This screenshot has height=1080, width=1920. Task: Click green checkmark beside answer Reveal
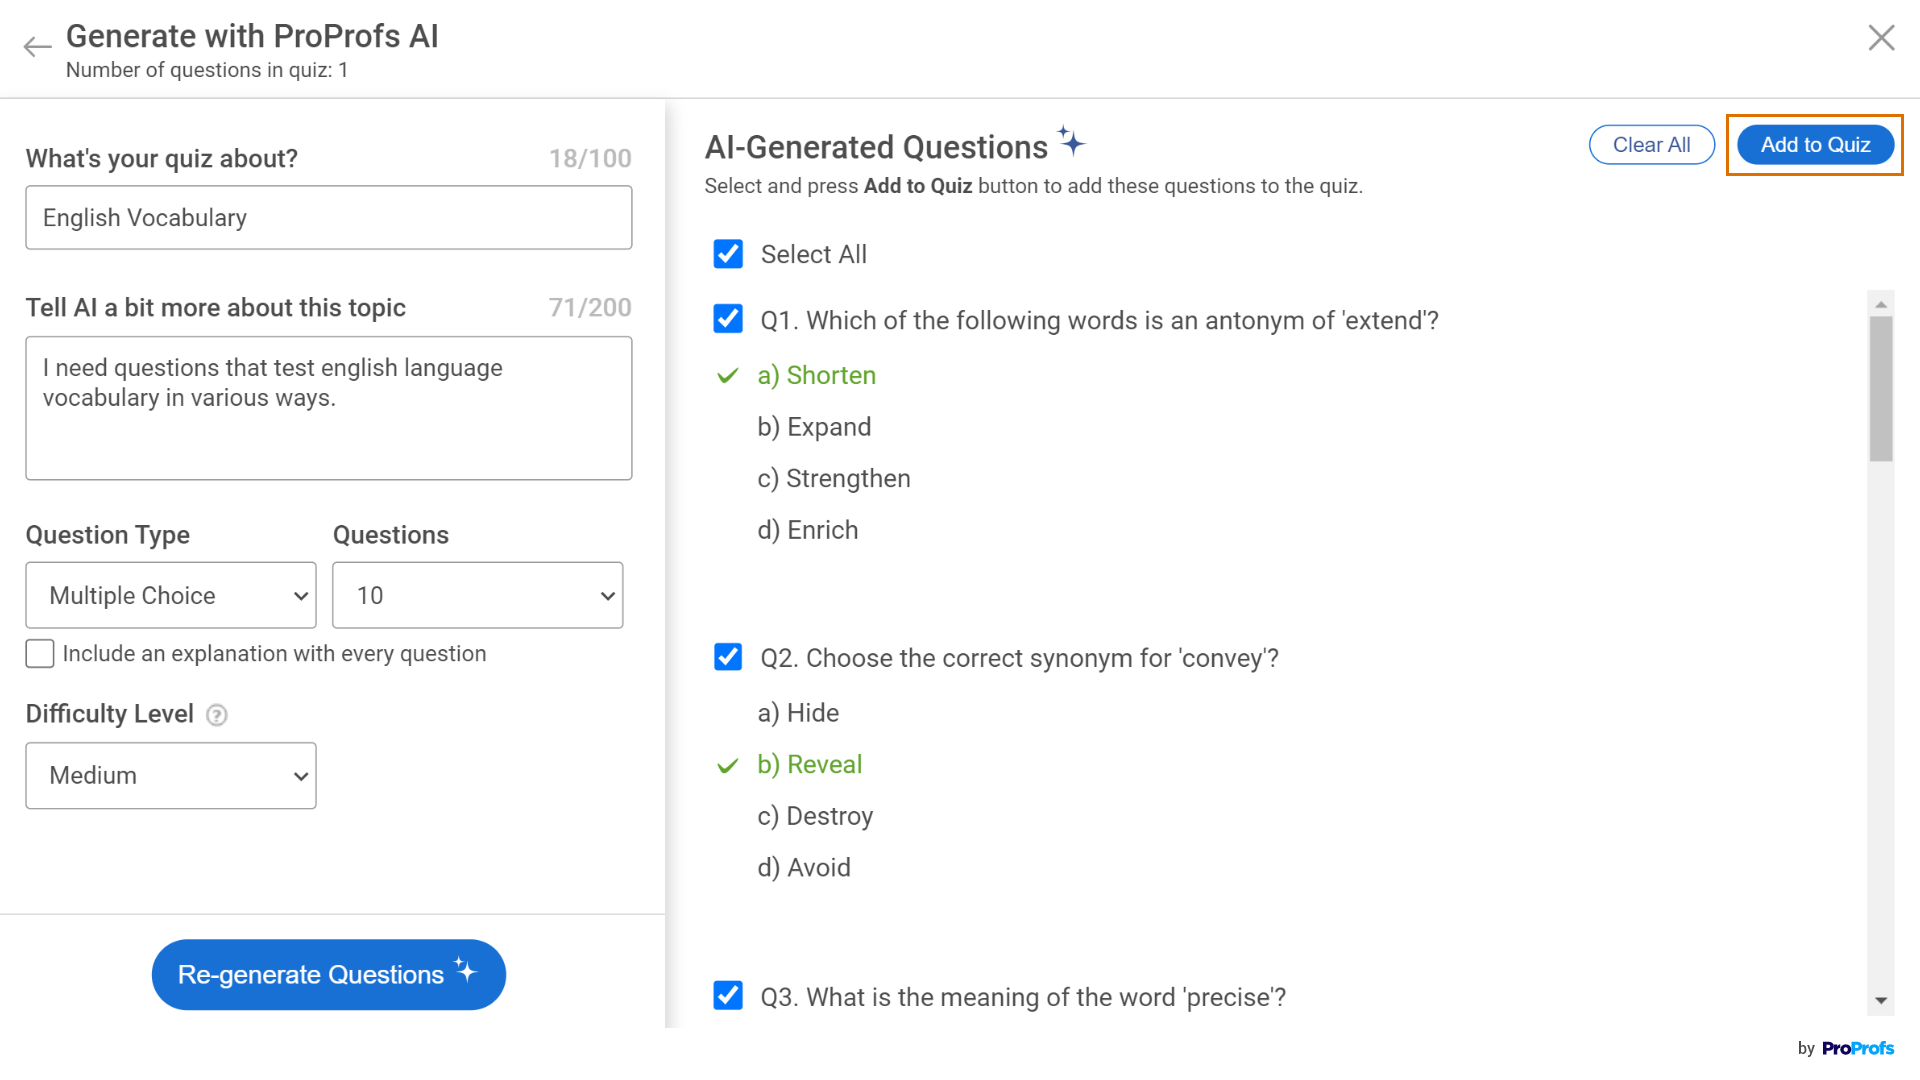point(728,766)
